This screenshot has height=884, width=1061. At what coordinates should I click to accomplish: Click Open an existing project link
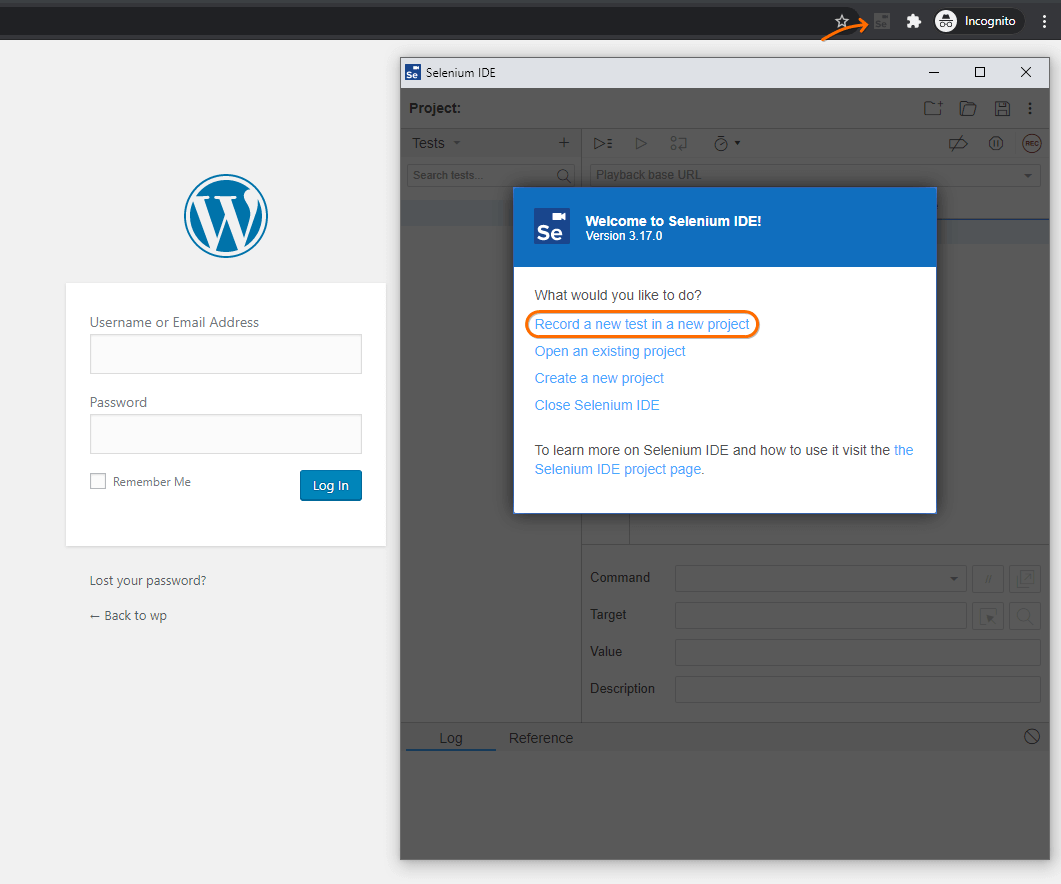click(610, 351)
